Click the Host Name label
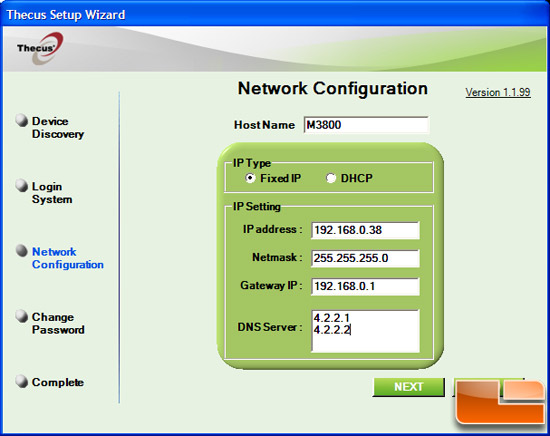Screen dimensions: 550x436 (264, 125)
